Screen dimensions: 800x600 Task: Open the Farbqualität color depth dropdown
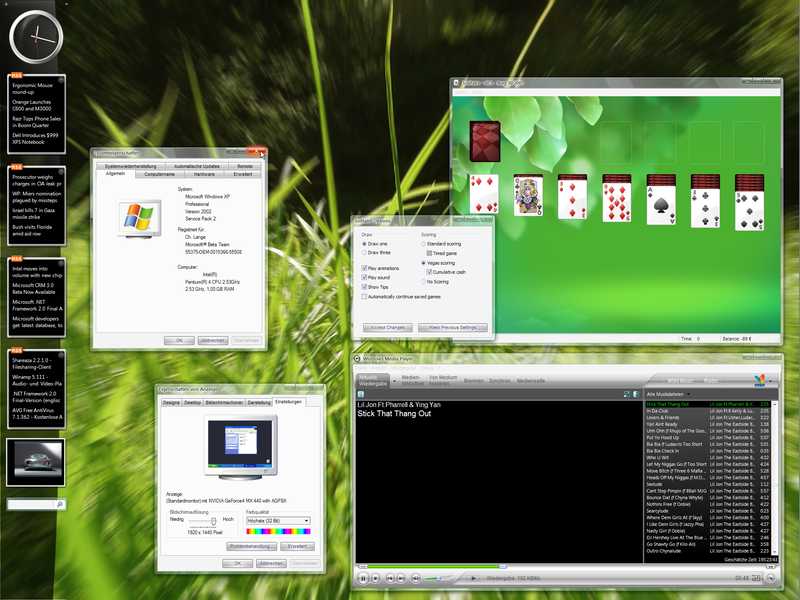(306, 520)
